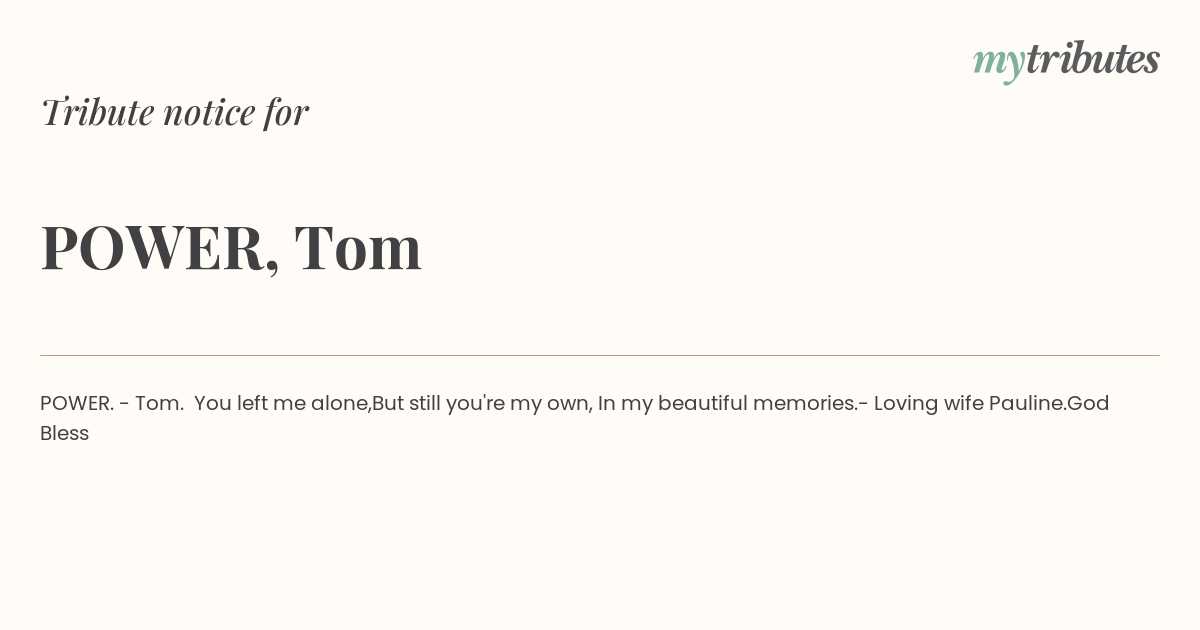Viewport: 1200px width, 630px height.
Task: Click the green "my" in the logo
Action: (x=998, y=64)
